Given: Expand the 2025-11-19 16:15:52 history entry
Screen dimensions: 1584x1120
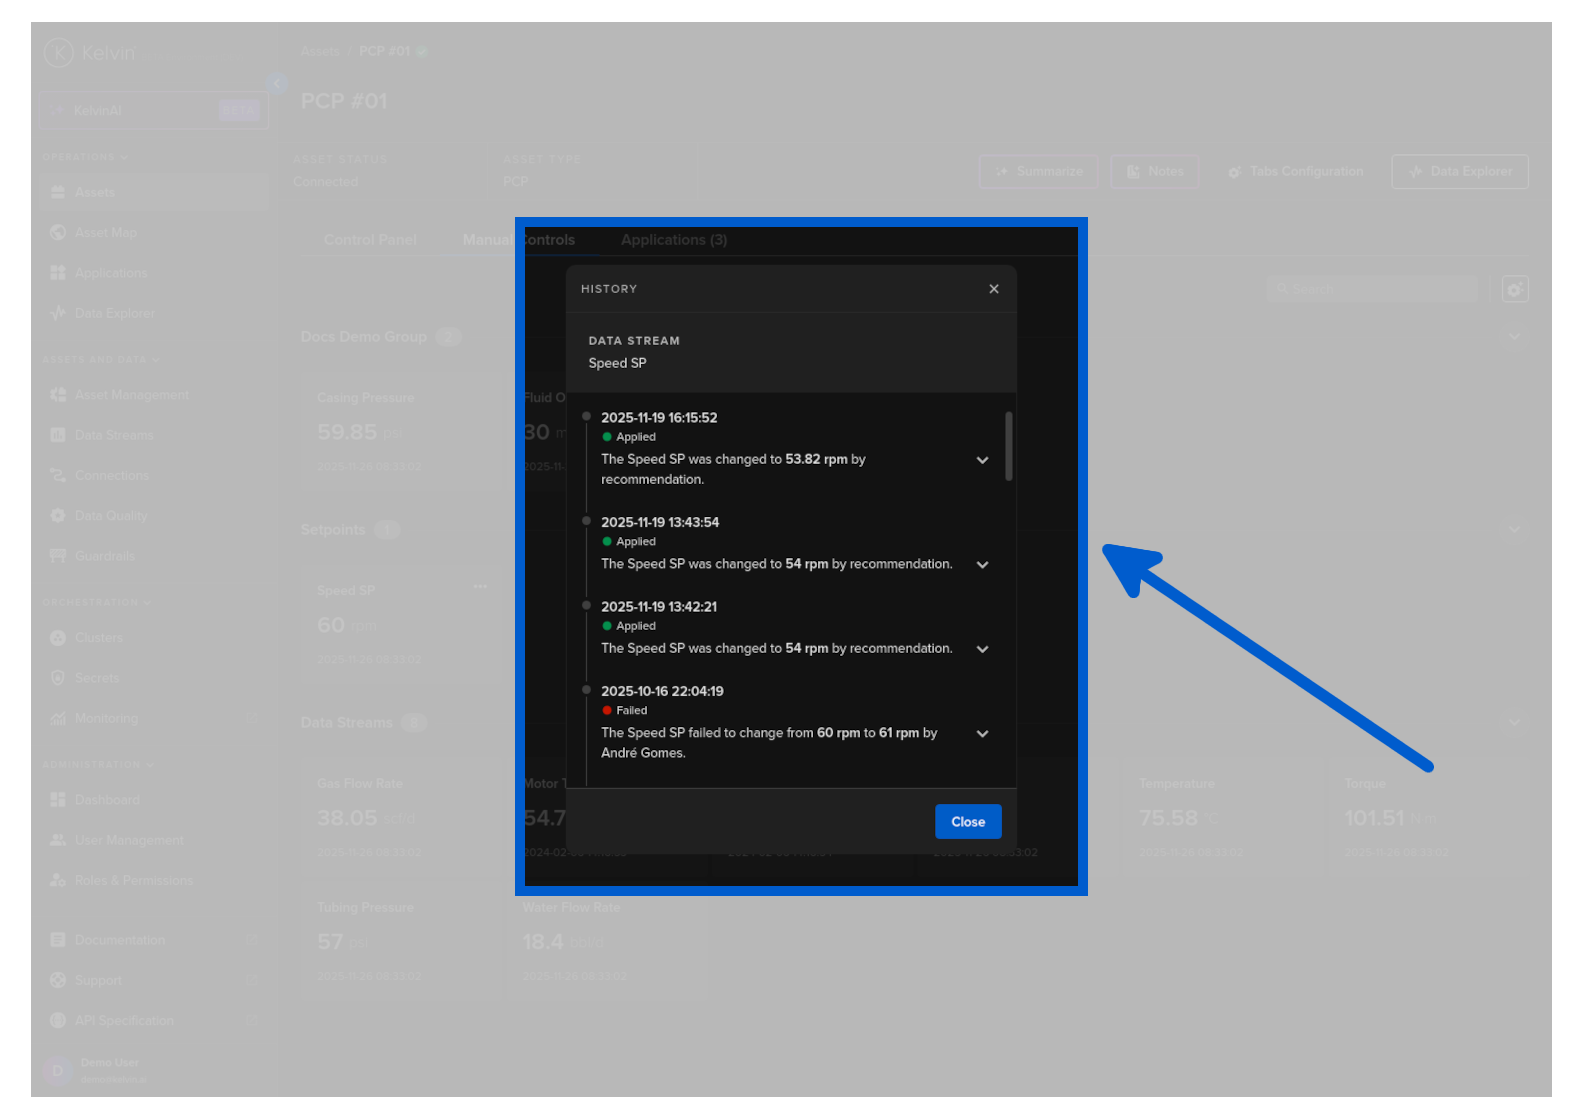Looking at the screenshot, I should tap(982, 460).
